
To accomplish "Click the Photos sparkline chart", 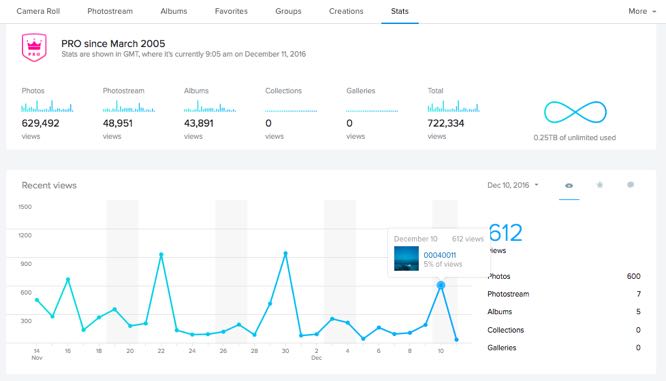I will [47, 106].
